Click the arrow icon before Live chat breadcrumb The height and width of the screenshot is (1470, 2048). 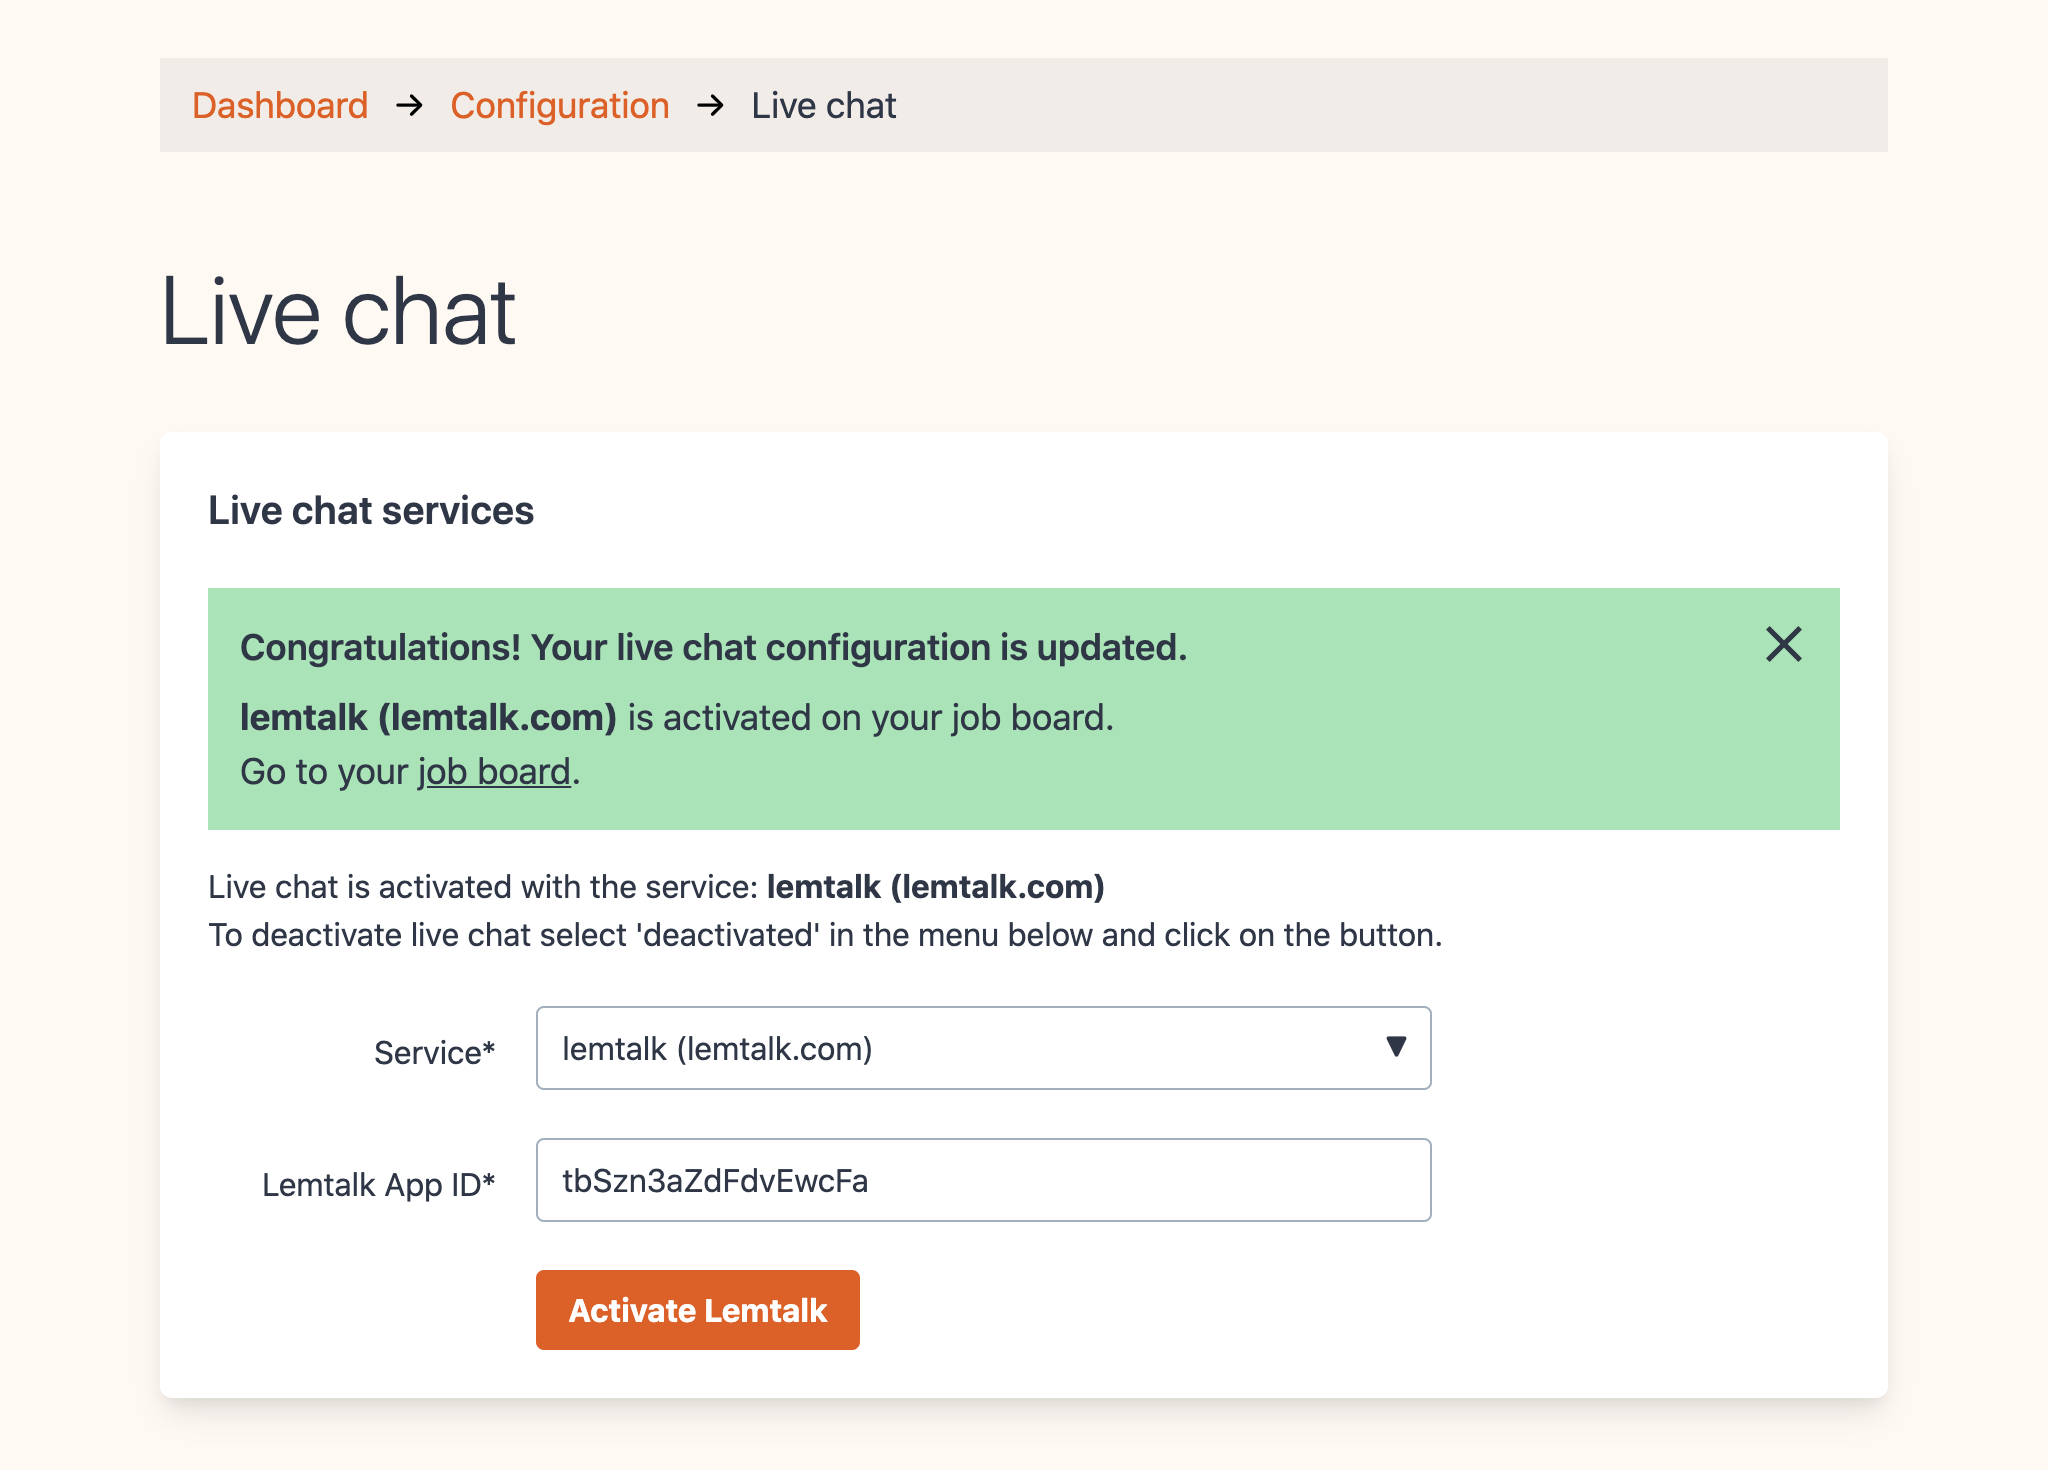click(710, 105)
